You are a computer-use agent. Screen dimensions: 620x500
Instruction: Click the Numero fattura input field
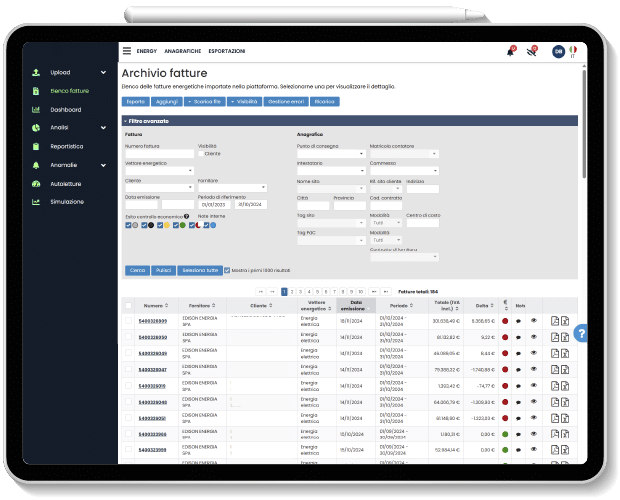(x=159, y=154)
